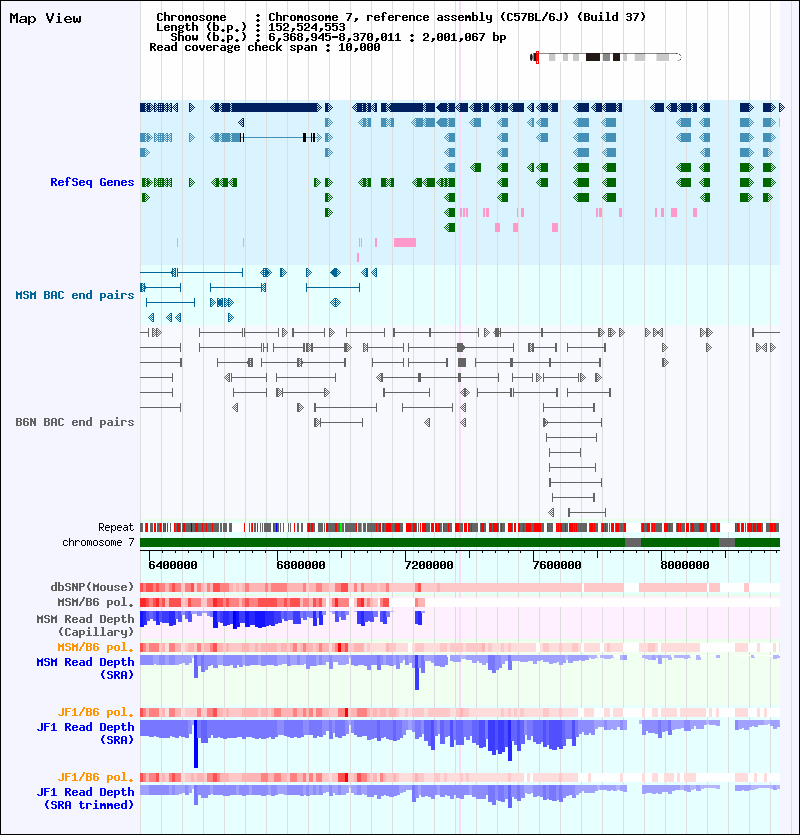The image size is (800, 835).
Task: Click MSM/B6 pol. orange label above MSM SRA
Action: (96, 648)
